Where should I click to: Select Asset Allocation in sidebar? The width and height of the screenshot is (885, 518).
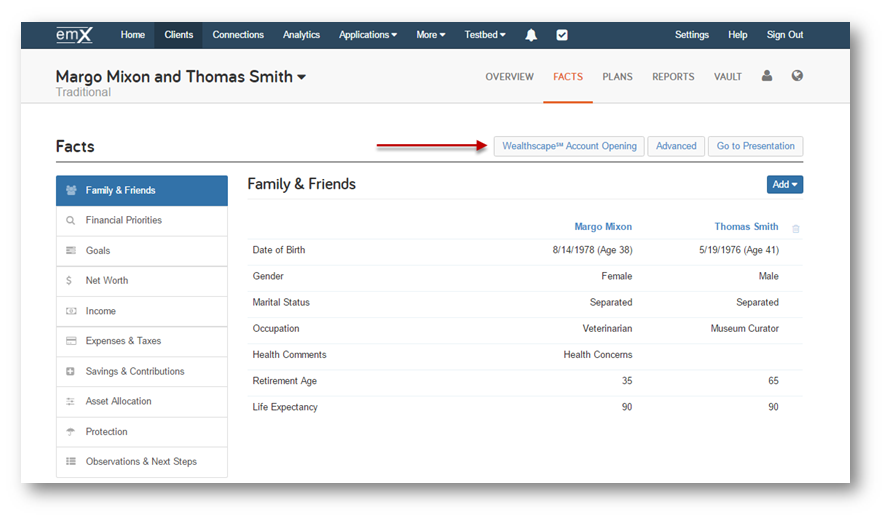pos(142,402)
